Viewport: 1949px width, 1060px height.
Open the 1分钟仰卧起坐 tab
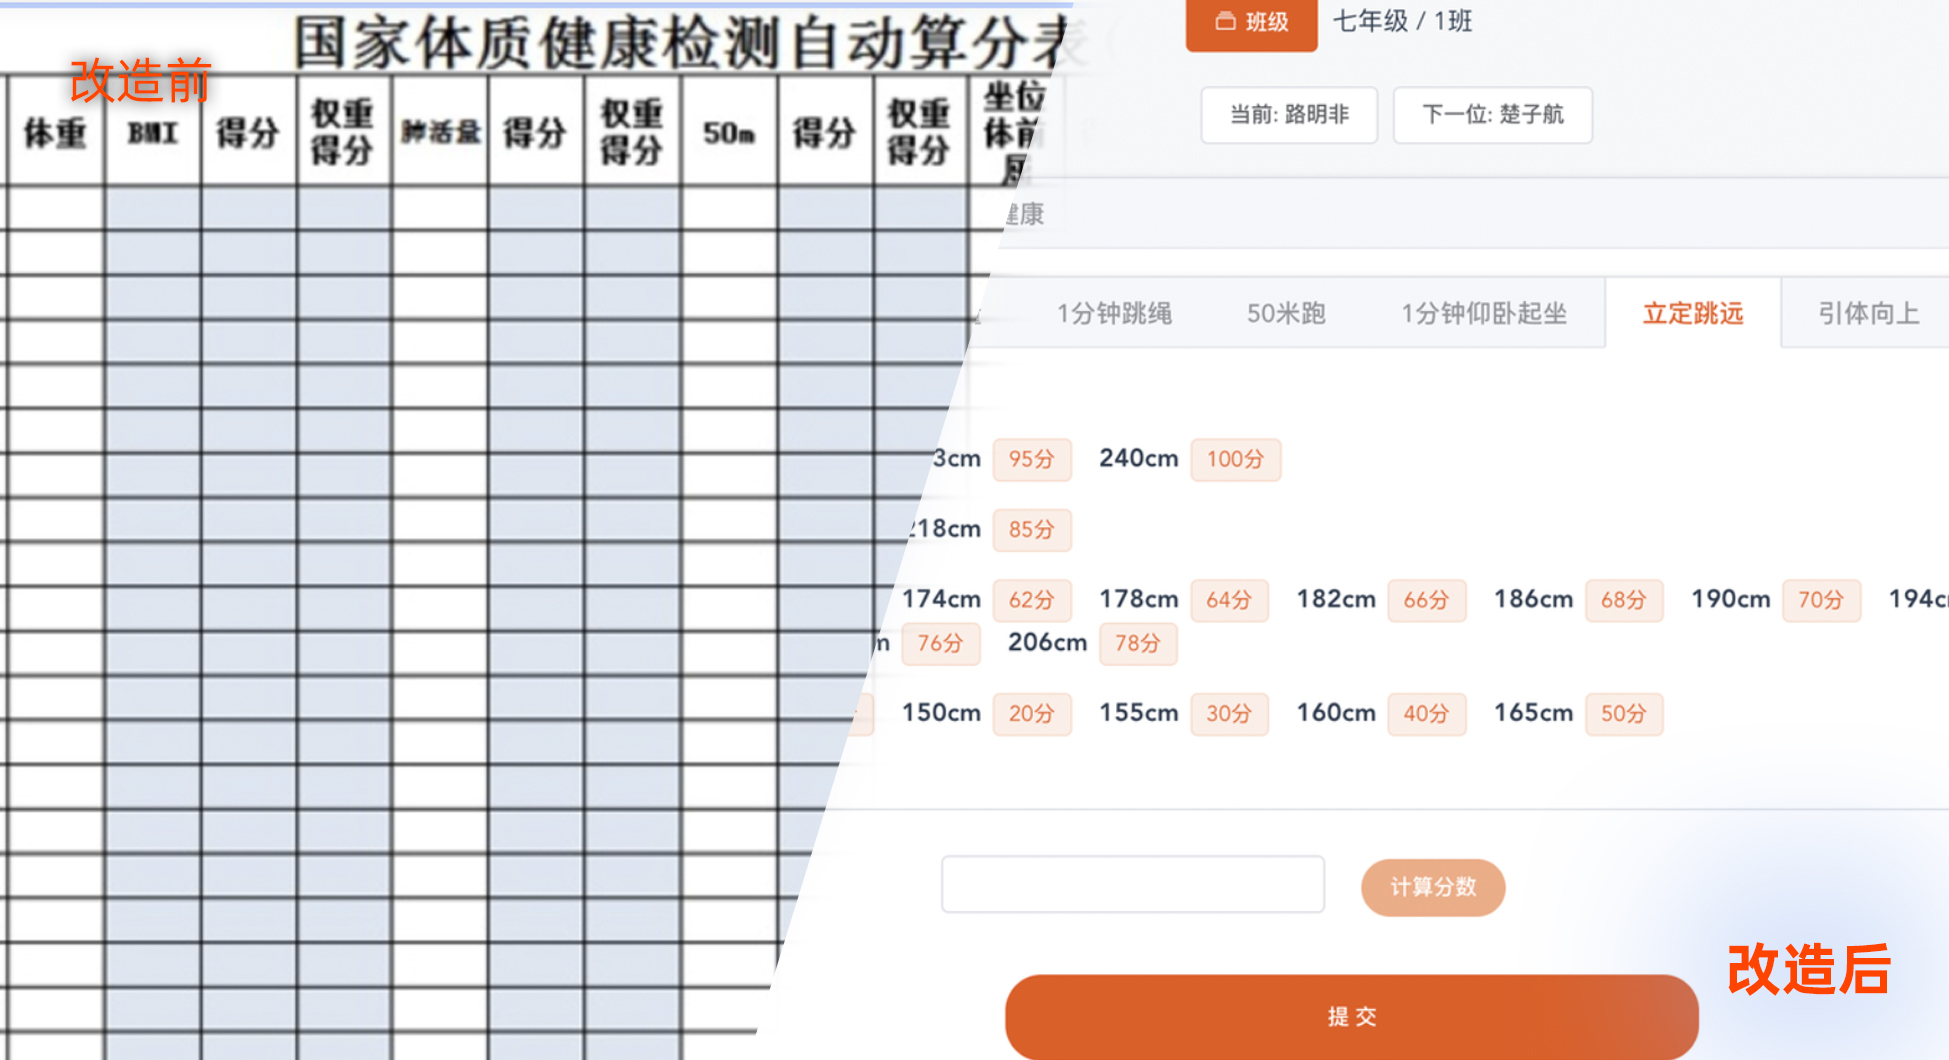point(1484,313)
